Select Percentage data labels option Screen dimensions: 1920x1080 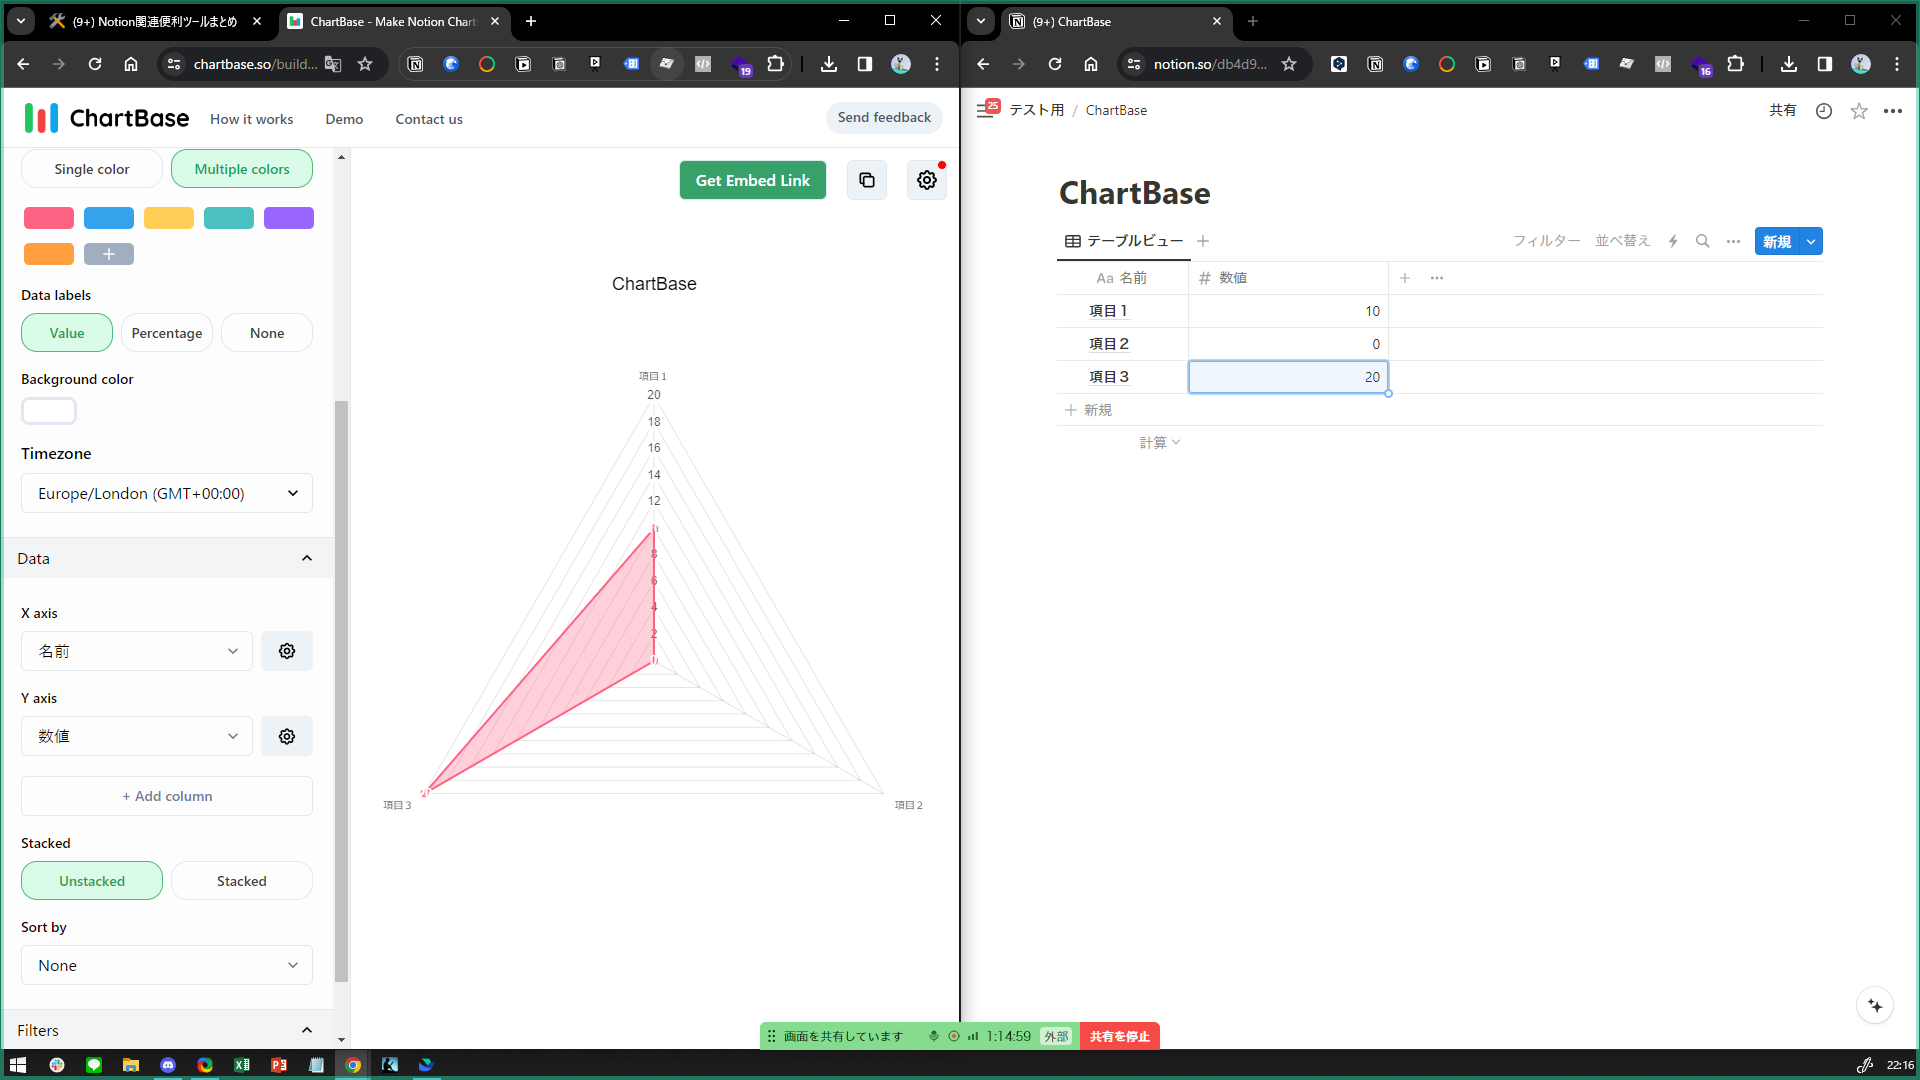[x=167, y=333]
